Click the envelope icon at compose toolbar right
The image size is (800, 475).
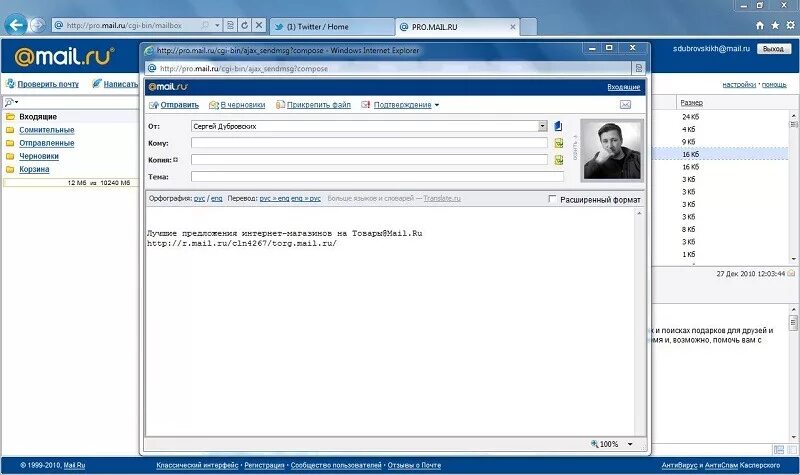pyautogui.click(x=626, y=105)
